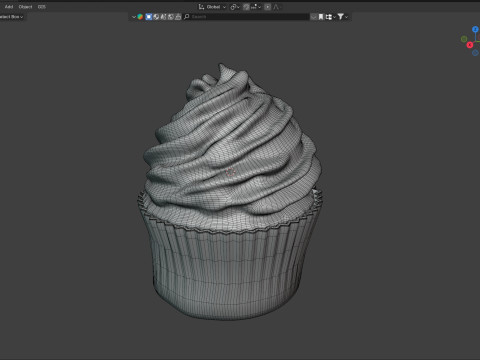Open the Global transform orientation dropdown
Screen dimensions: 480x360
click(x=212, y=7)
